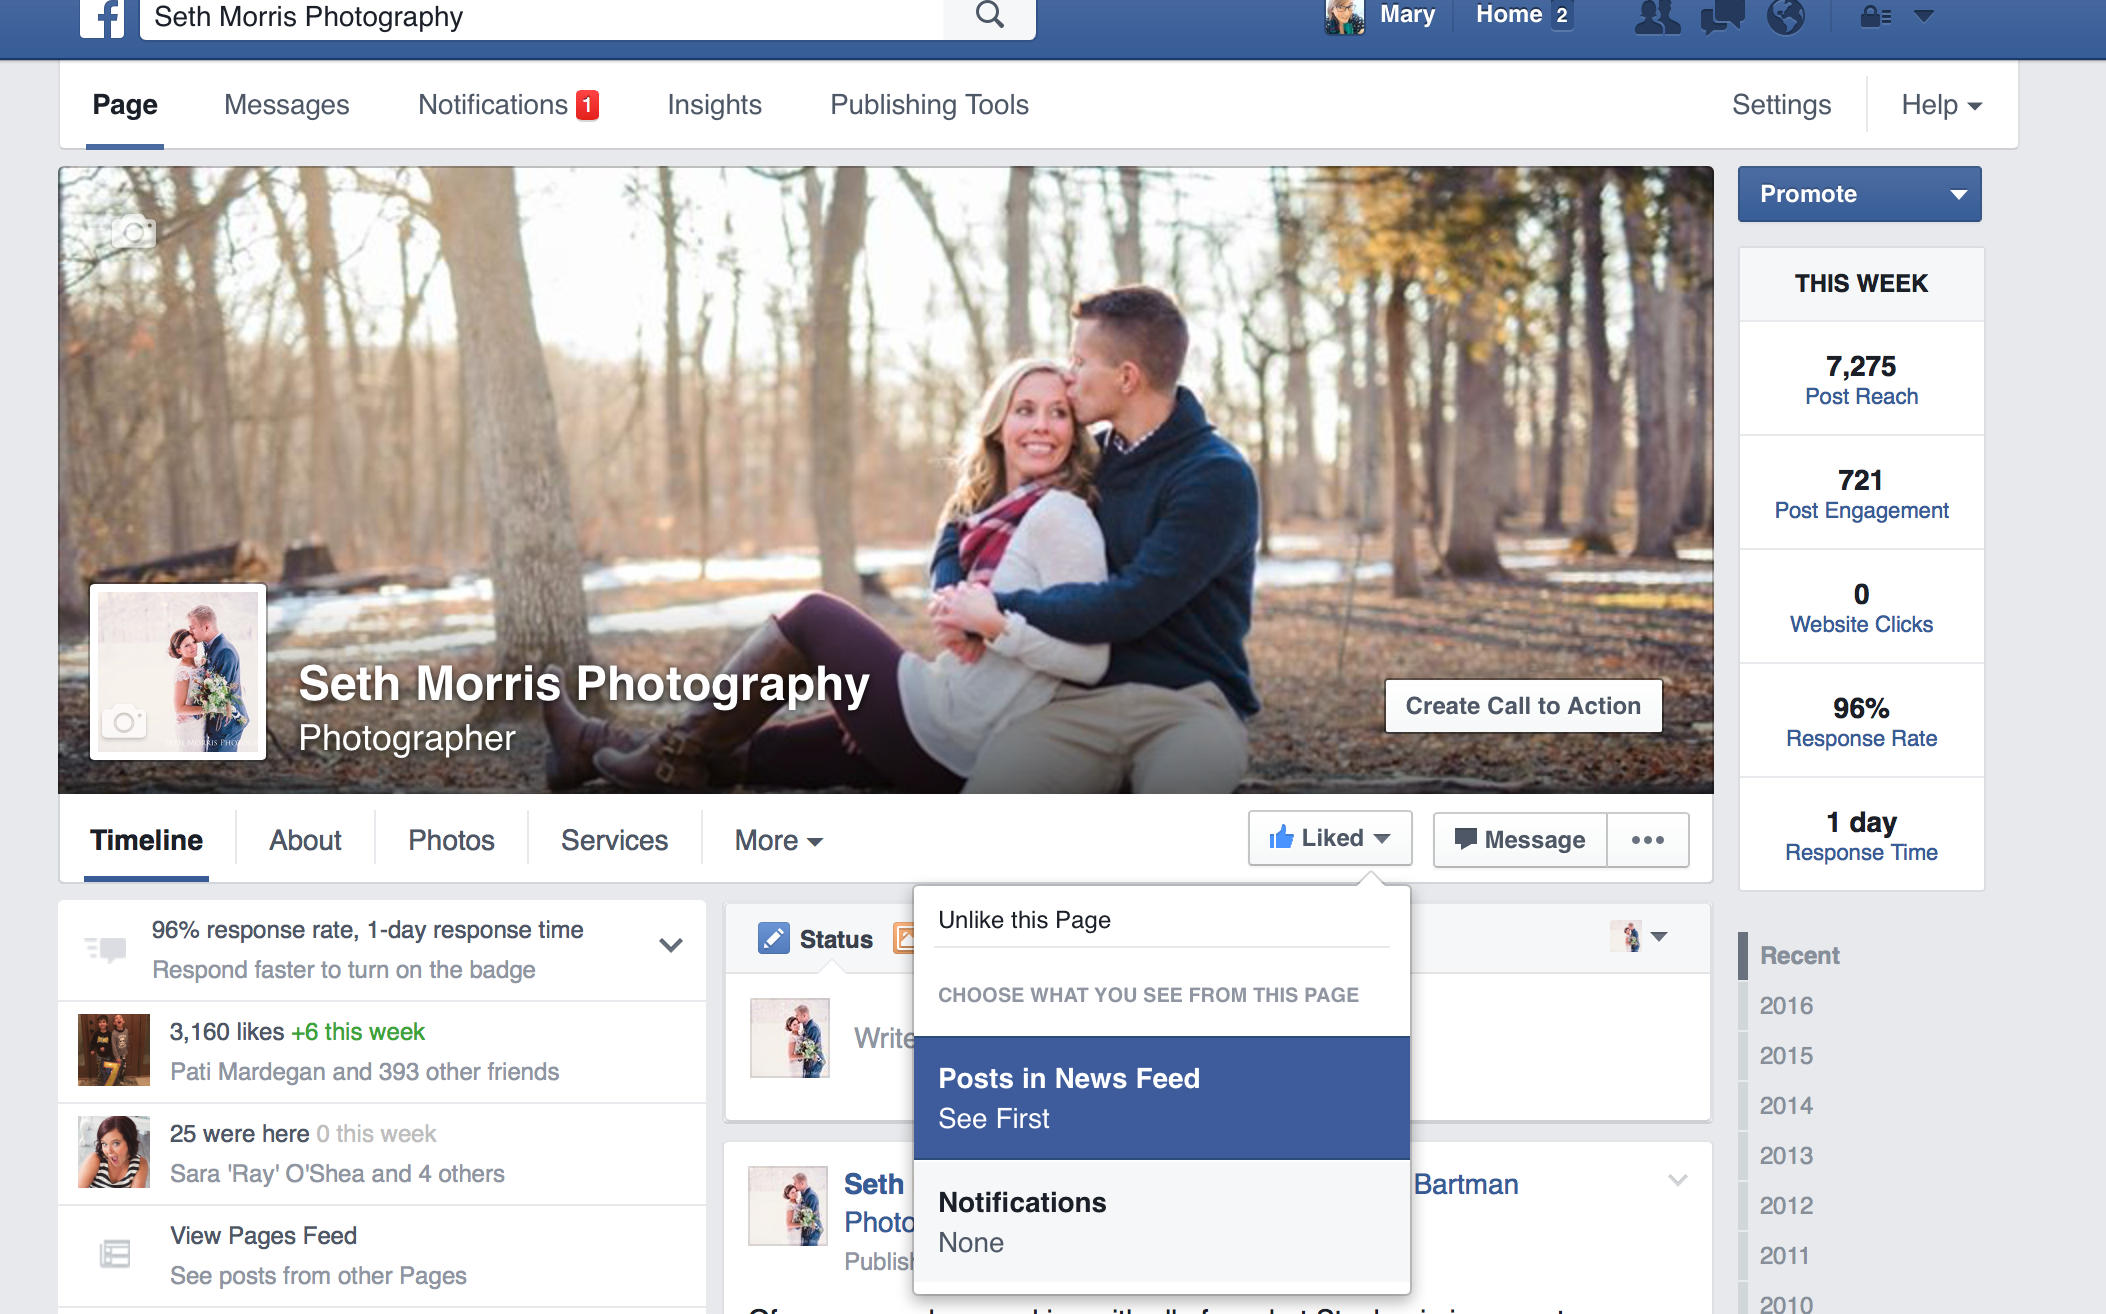Select the About tab
Image resolution: width=2106 pixels, height=1314 pixels.
[305, 840]
